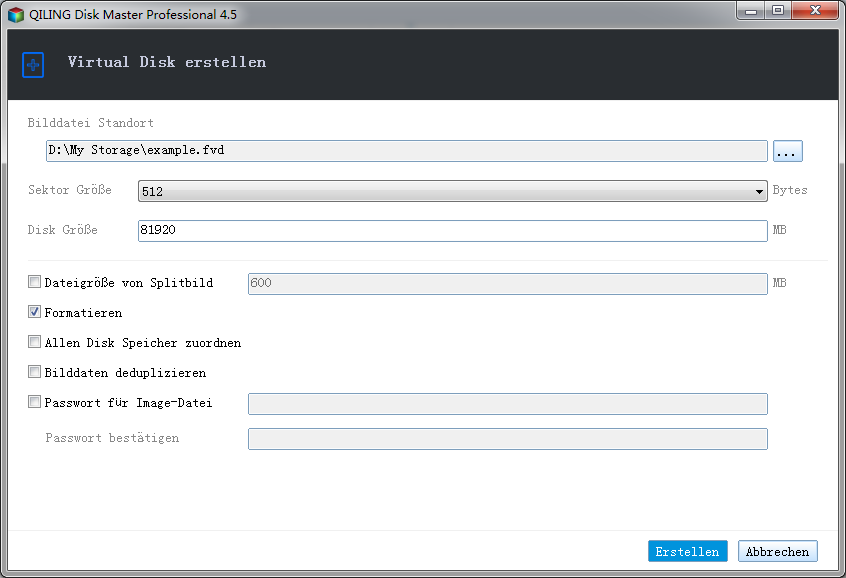This screenshot has height=578, width=846.
Task: Click the blue plus Virtual Disk icon
Action: click(33, 65)
